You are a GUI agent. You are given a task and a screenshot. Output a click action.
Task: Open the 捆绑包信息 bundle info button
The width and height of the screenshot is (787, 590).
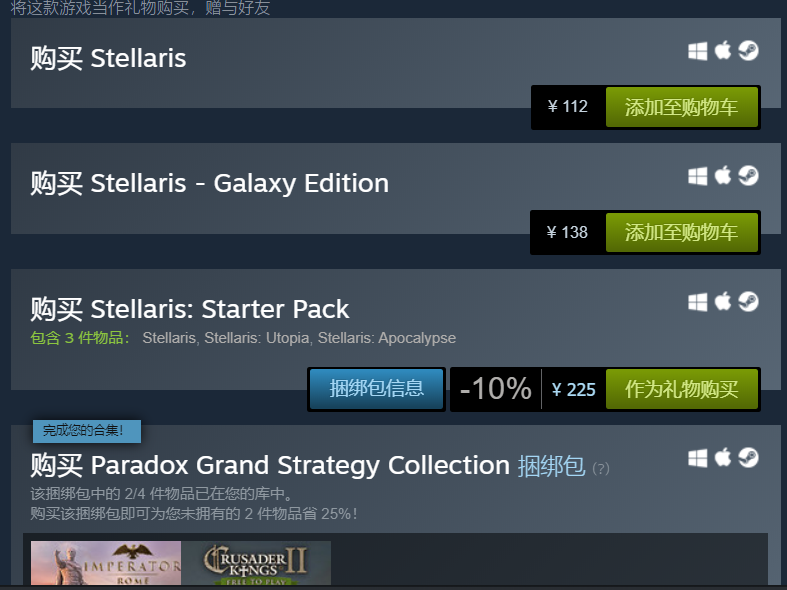[376, 389]
